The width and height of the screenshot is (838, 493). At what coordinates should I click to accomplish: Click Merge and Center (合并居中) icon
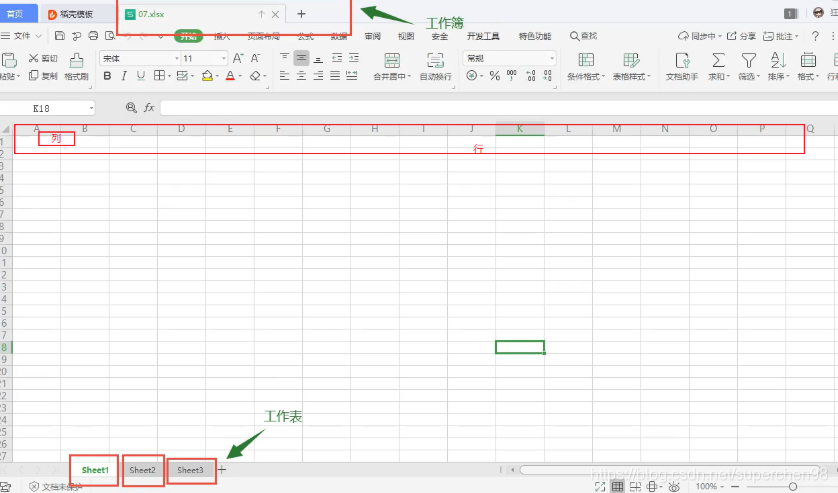coord(392,60)
